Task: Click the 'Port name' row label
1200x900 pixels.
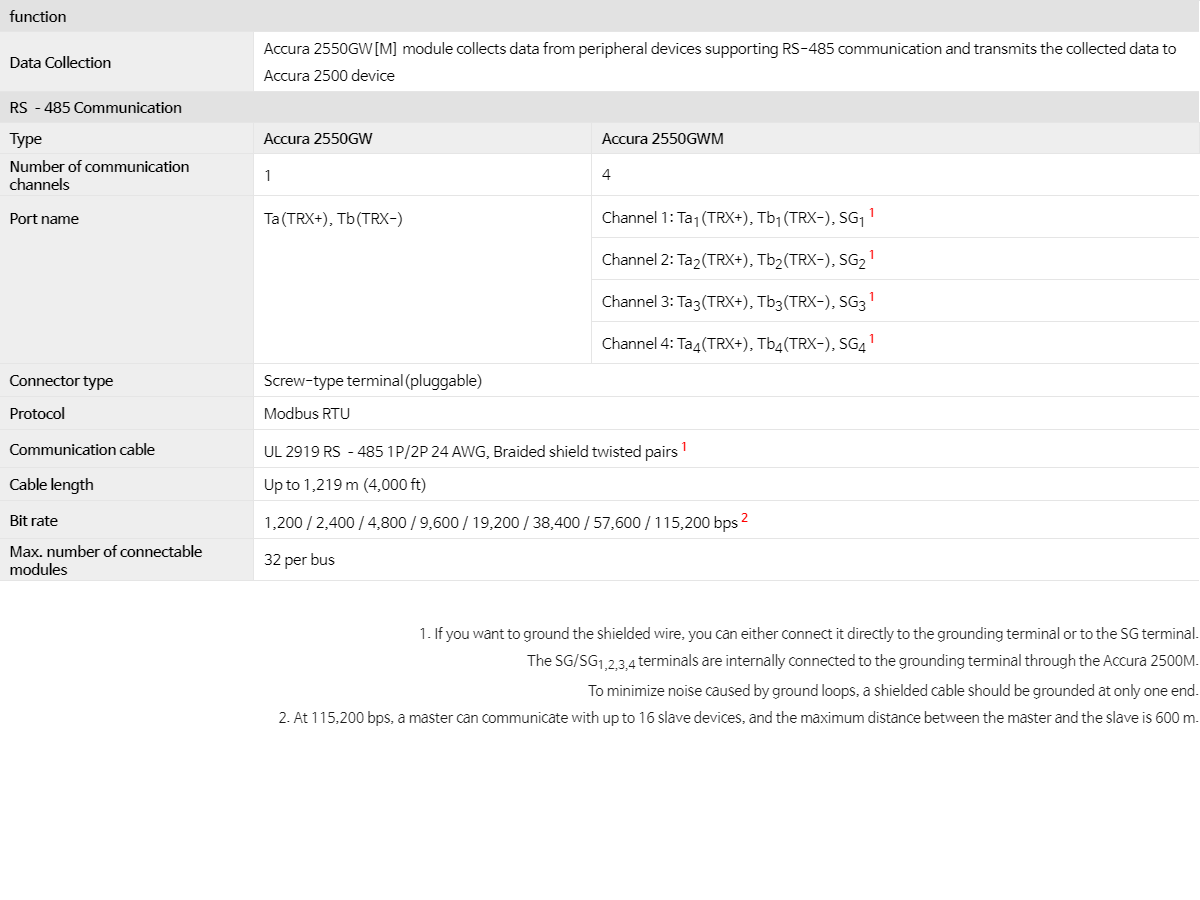Action: click(44, 218)
